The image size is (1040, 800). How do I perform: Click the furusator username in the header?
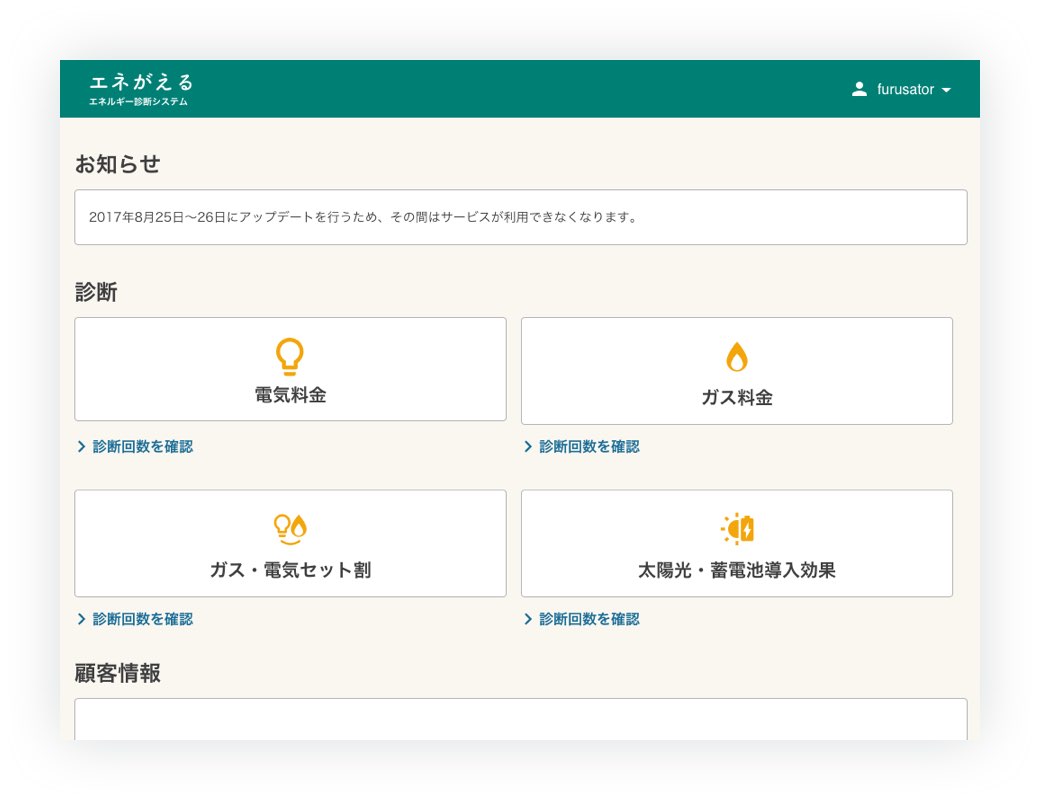coord(905,89)
